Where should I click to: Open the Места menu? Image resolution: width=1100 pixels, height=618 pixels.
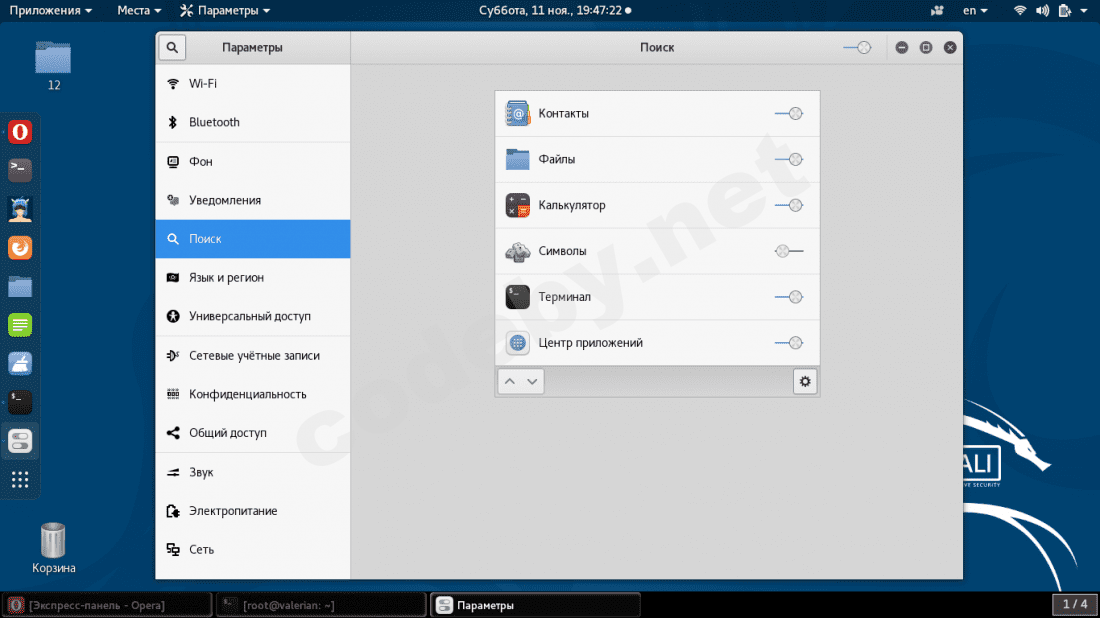tap(139, 11)
